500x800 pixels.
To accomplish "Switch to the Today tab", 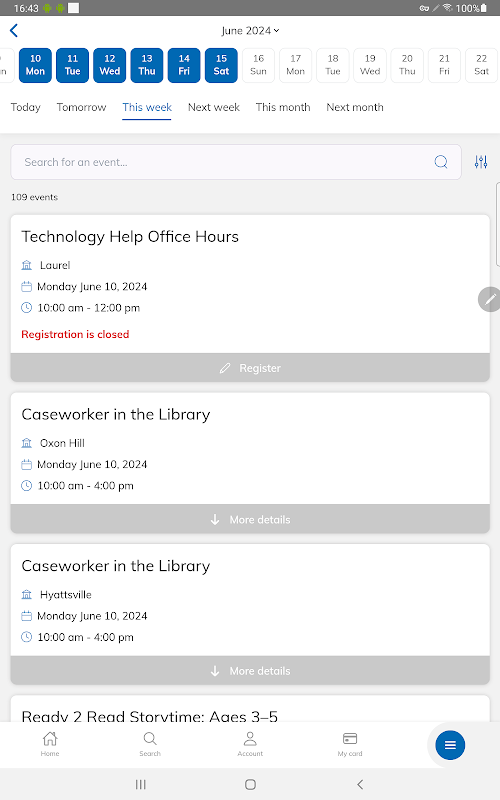I will (26, 107).
